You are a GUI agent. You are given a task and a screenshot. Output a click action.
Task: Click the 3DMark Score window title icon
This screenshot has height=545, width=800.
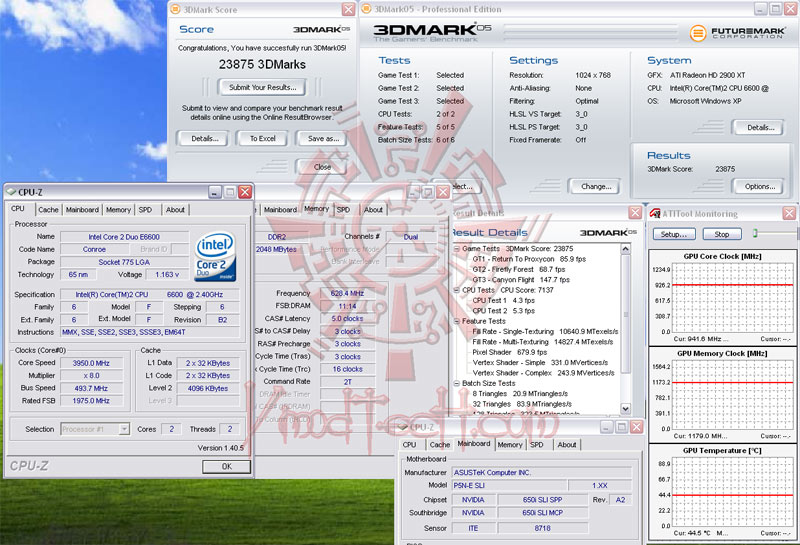point(175,9)
